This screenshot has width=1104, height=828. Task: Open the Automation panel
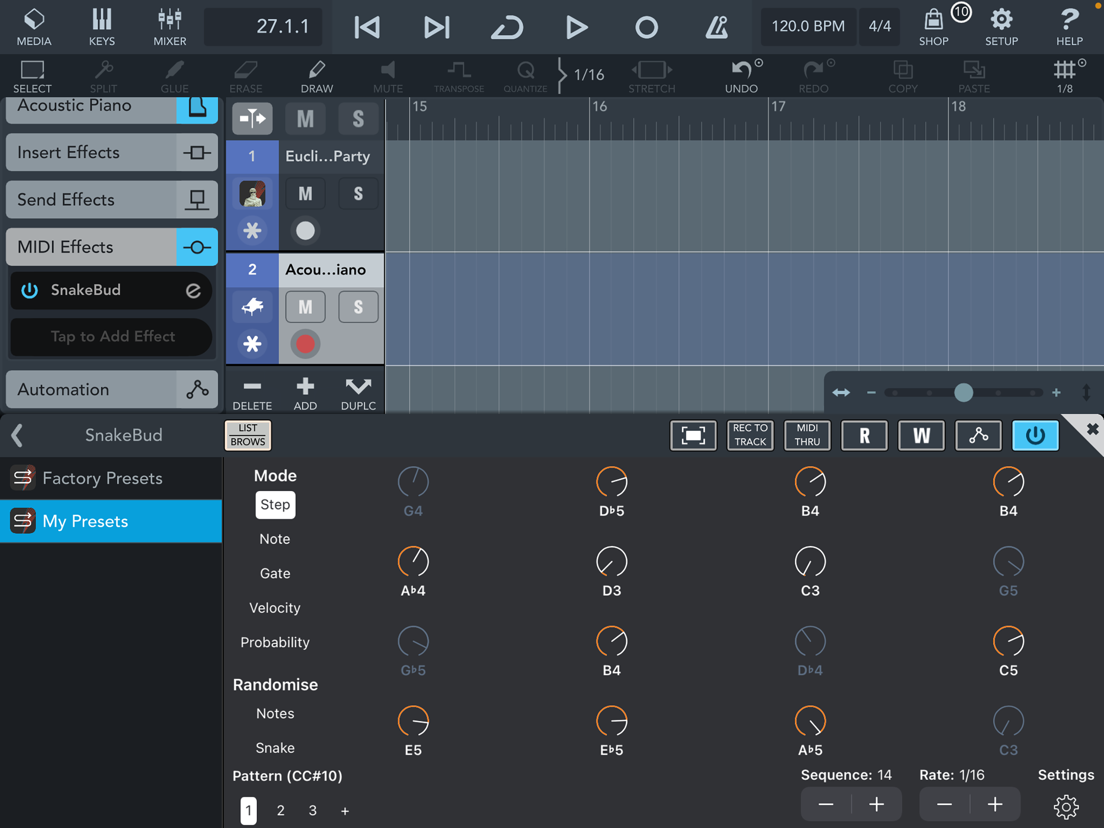coord(111,389)
